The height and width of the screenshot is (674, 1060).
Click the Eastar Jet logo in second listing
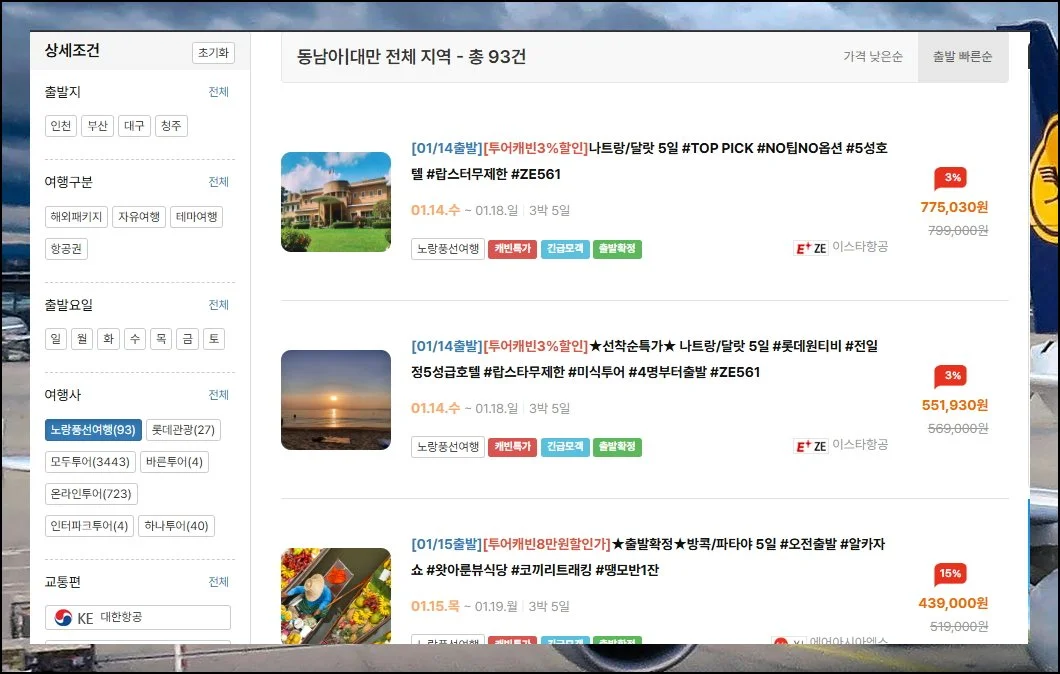pos(811,446)
